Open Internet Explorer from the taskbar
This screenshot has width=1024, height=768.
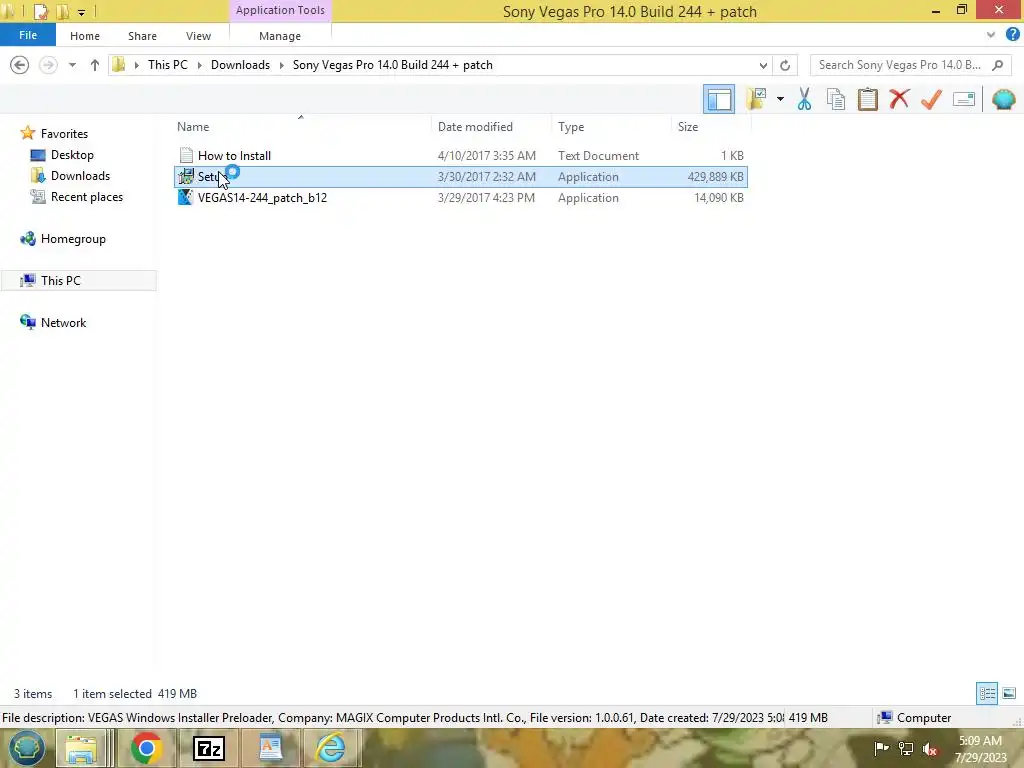331,748
